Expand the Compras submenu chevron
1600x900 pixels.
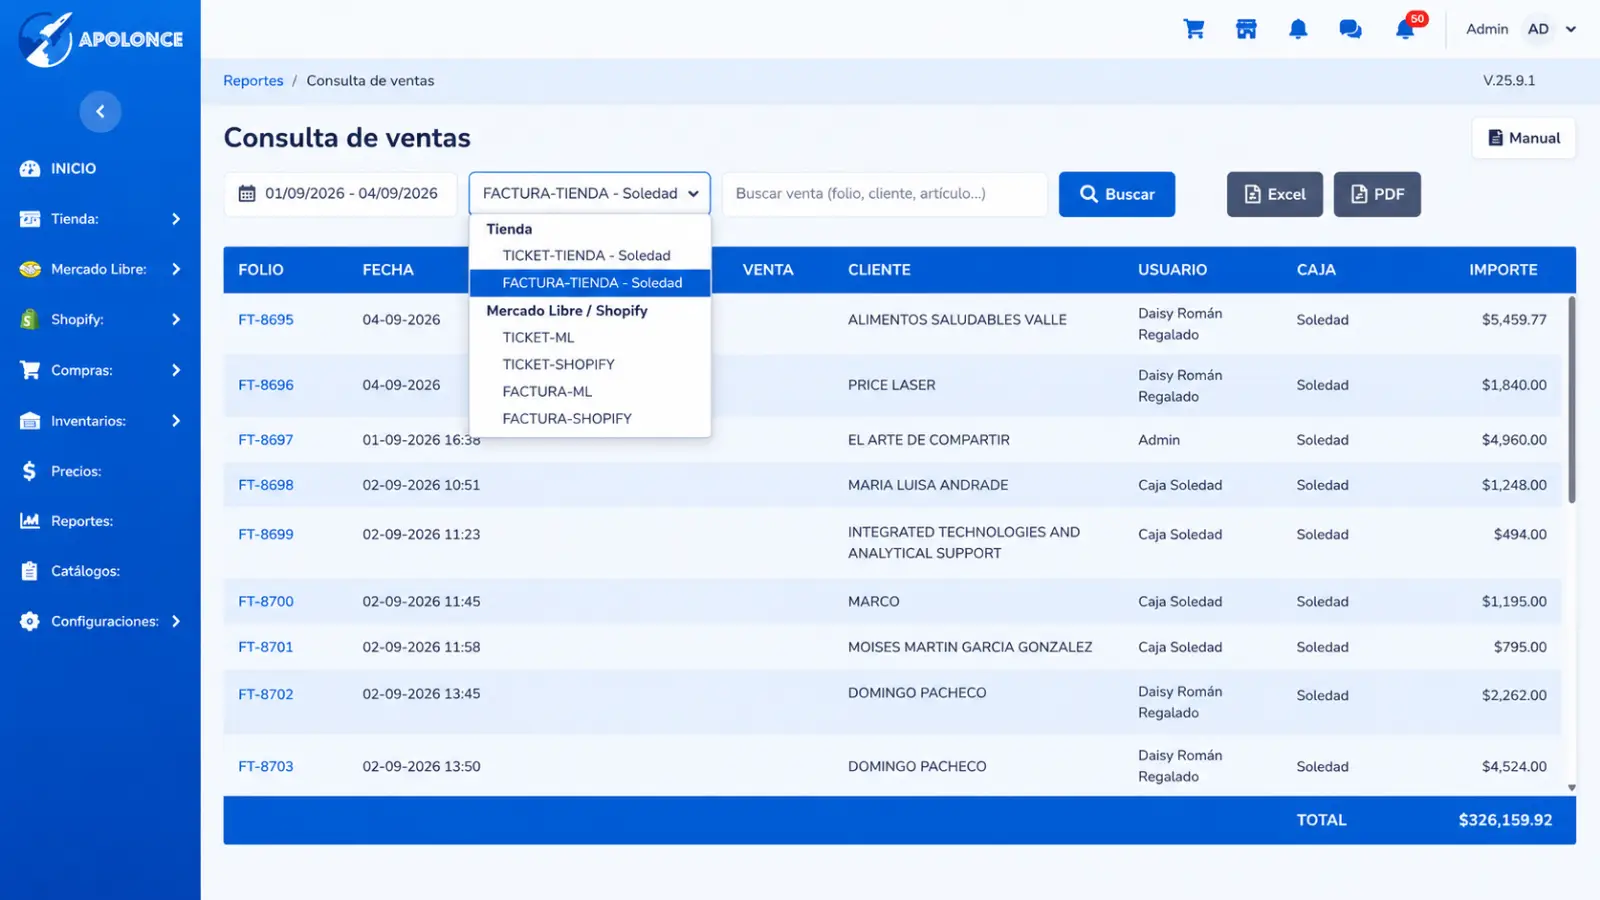176,370
